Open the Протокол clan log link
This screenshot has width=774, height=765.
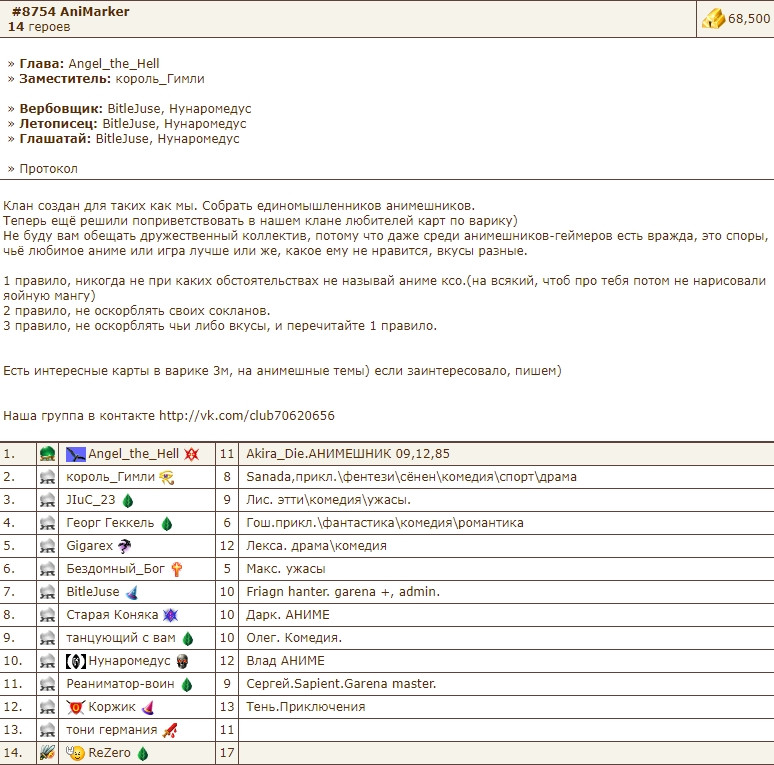[48, 169]
